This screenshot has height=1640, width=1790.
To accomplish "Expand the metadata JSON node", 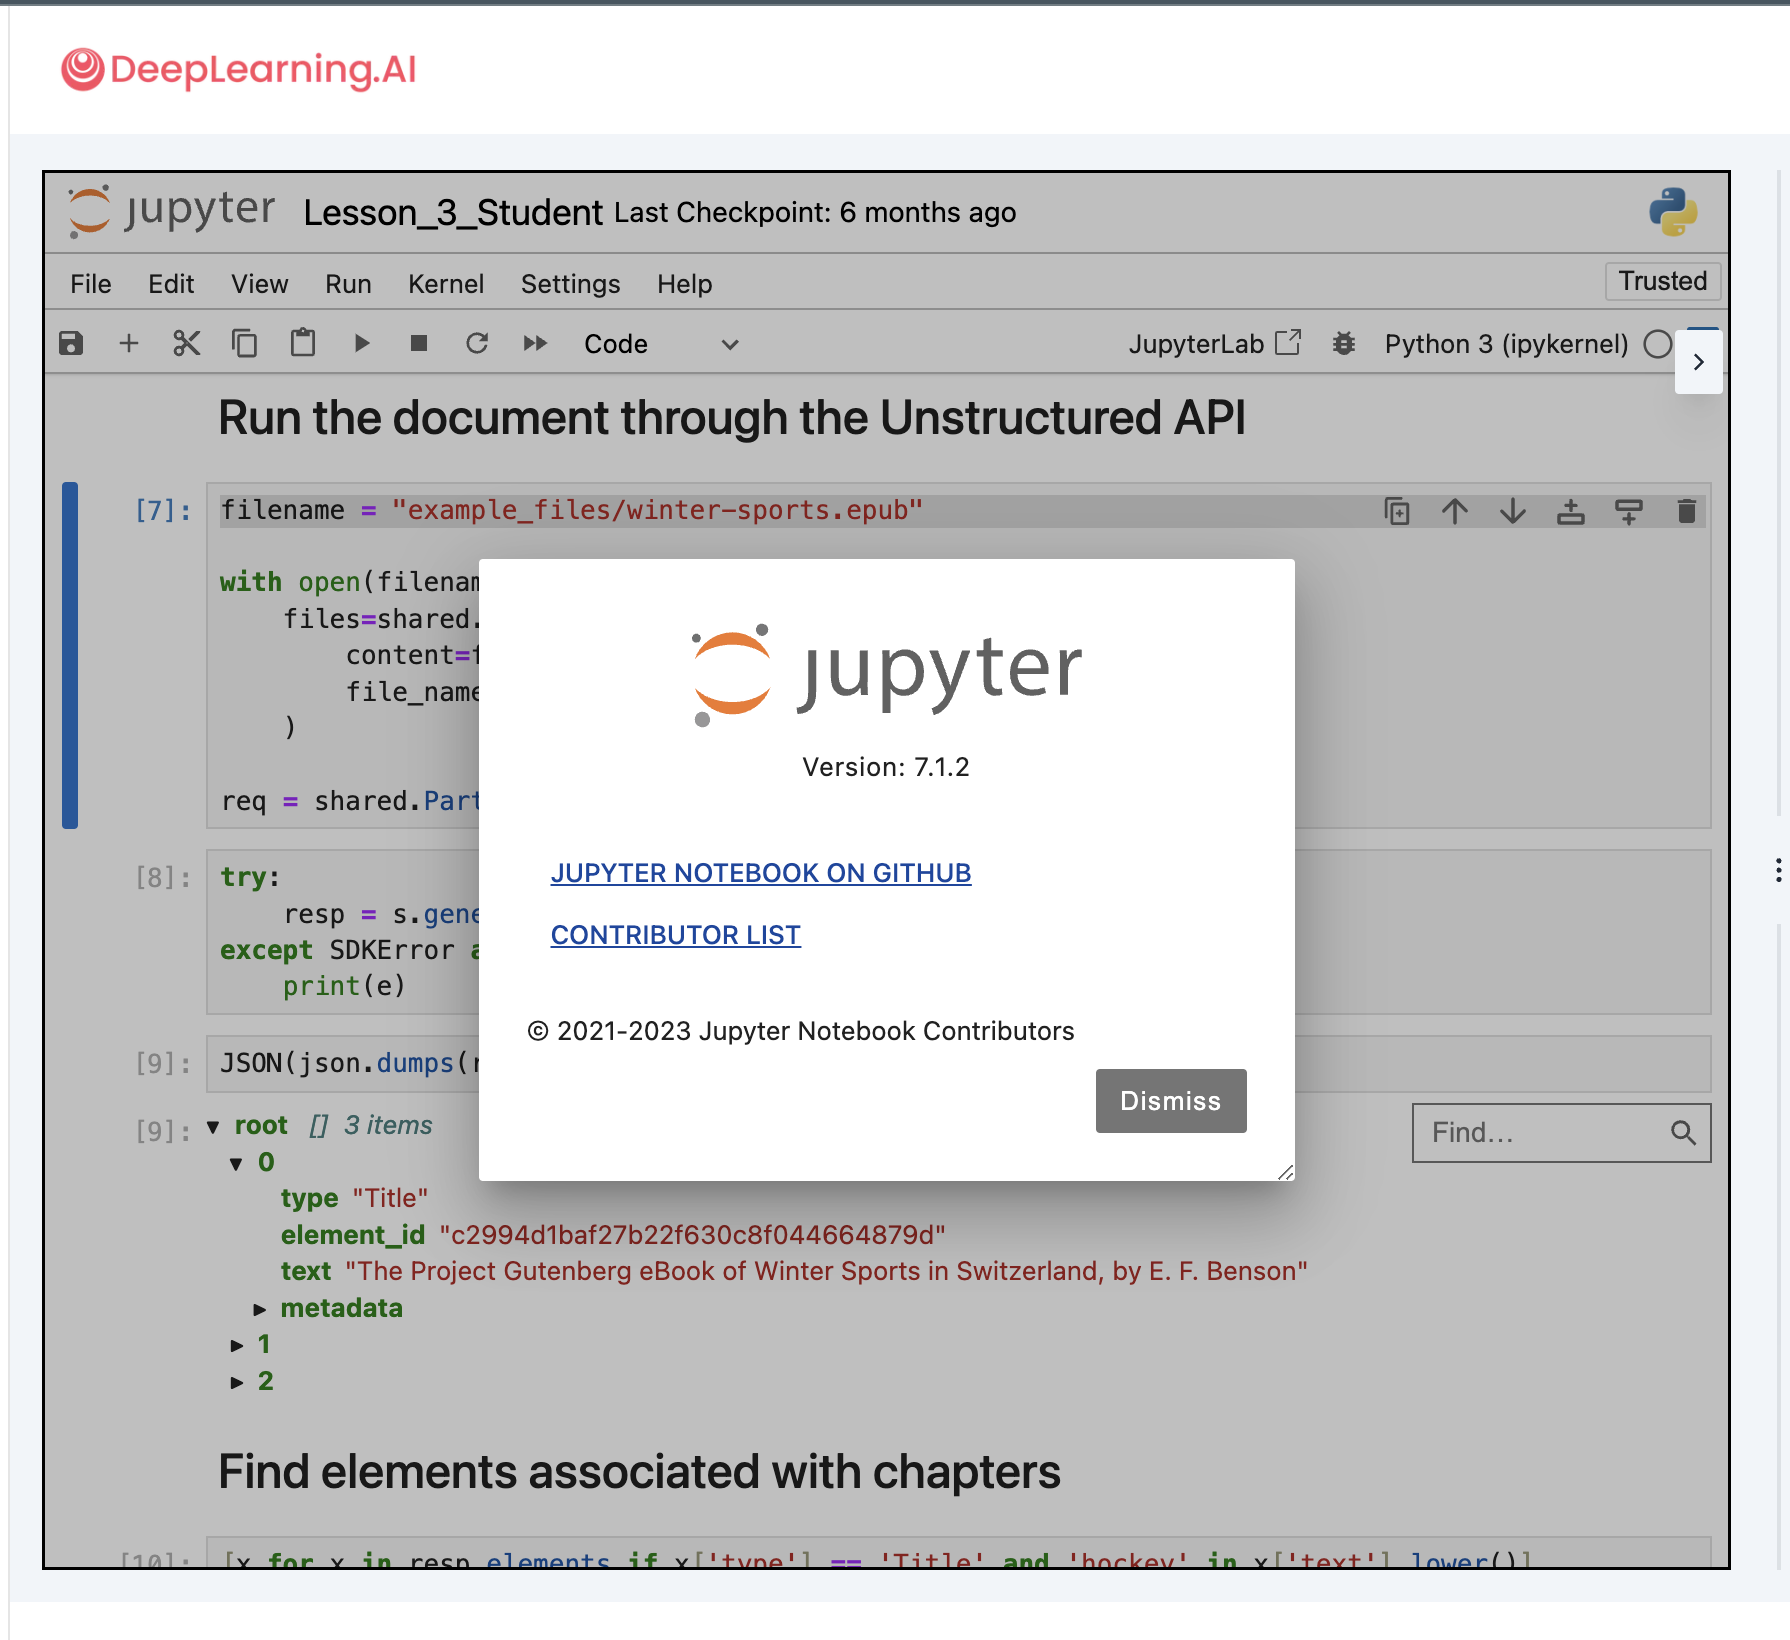I will pyautogui.click(x=260, y=1309).
